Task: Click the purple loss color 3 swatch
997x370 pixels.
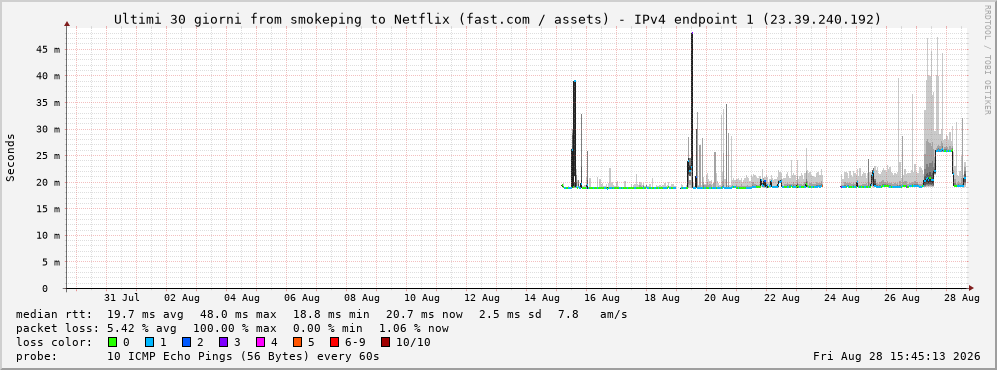Action: pyautogui.click(x=223, y=343)
